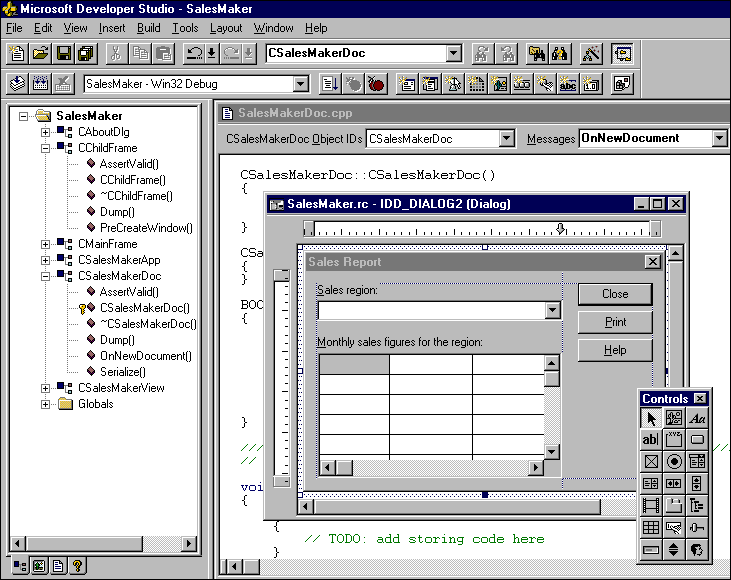This screenshot has height=580, width=731.
Task: Select the Tab control in Controls palette
Action: (674, 505)
